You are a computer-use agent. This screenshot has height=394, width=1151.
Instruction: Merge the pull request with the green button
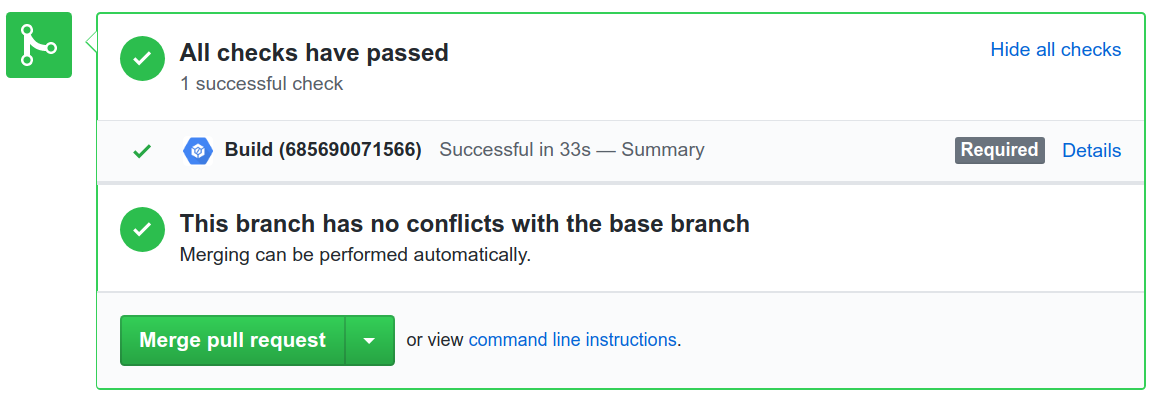click(233, 340)
